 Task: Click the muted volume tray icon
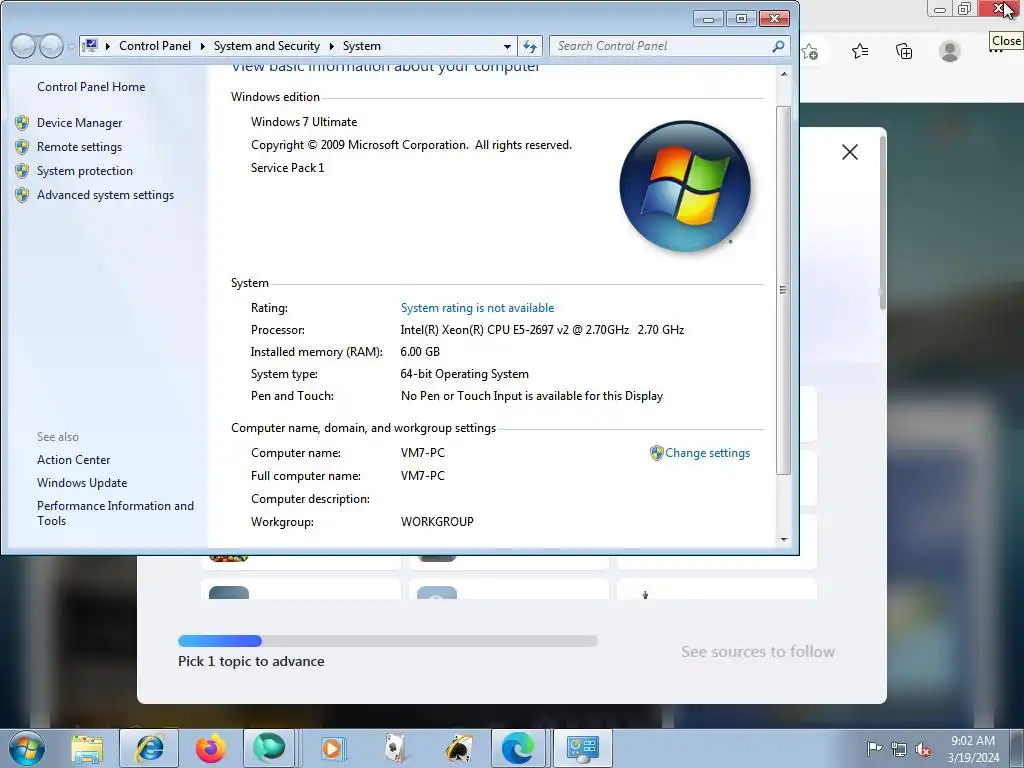[923, 748]
